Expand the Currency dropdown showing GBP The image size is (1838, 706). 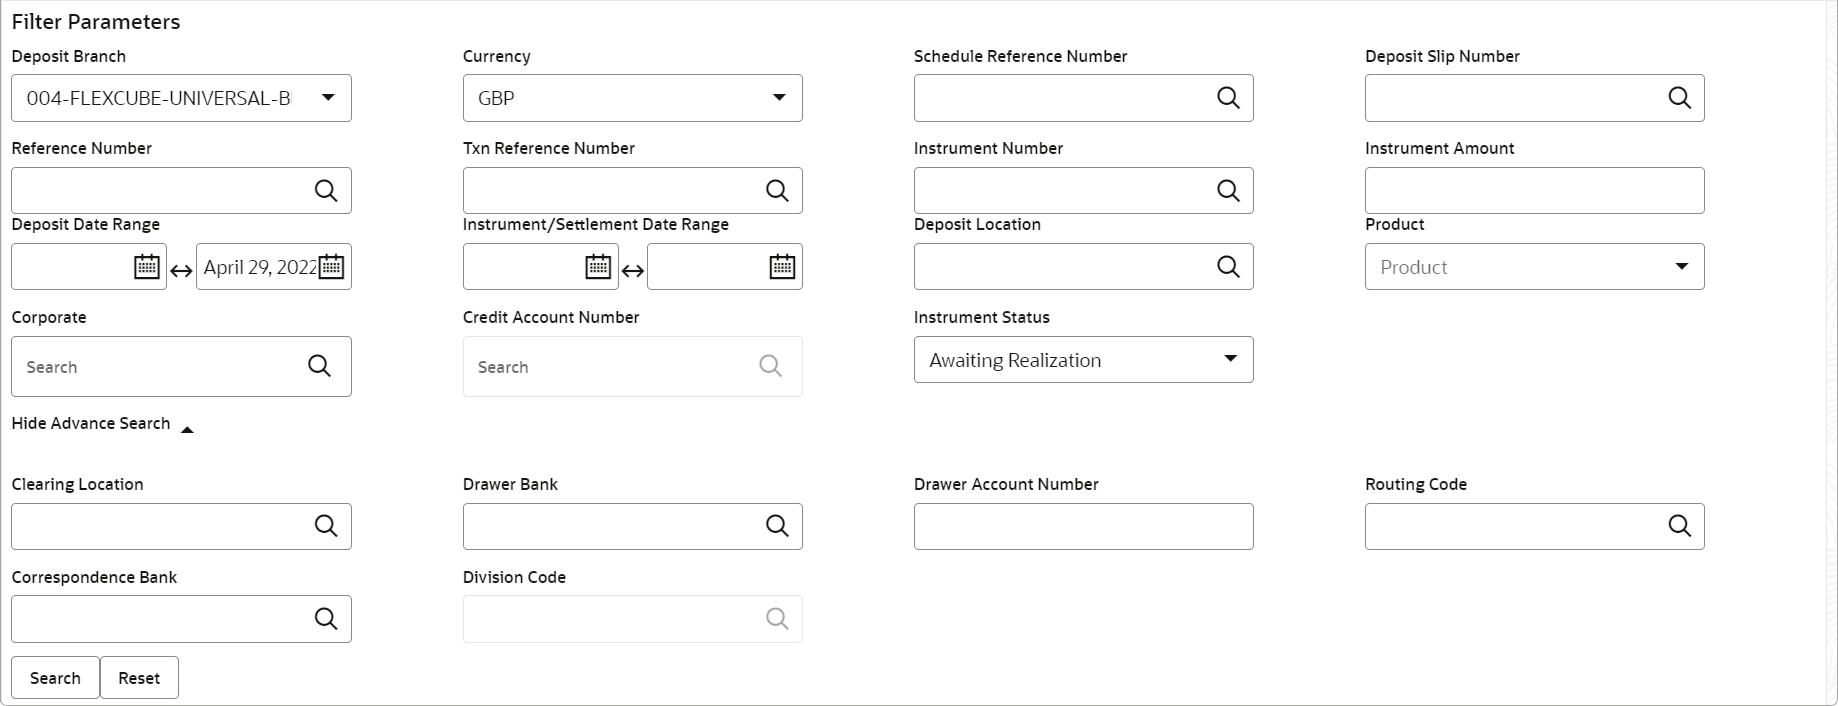tap(779, 98)
